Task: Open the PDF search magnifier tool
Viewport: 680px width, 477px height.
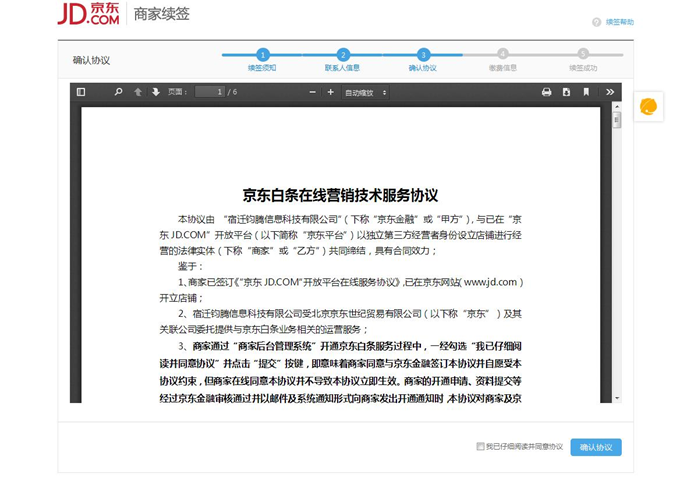Action: pyautogui.click(x=118, y=92)
